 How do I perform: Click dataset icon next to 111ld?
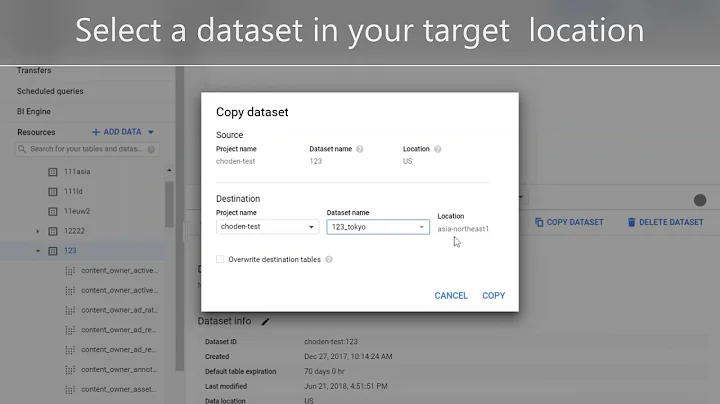coord(53,191)
